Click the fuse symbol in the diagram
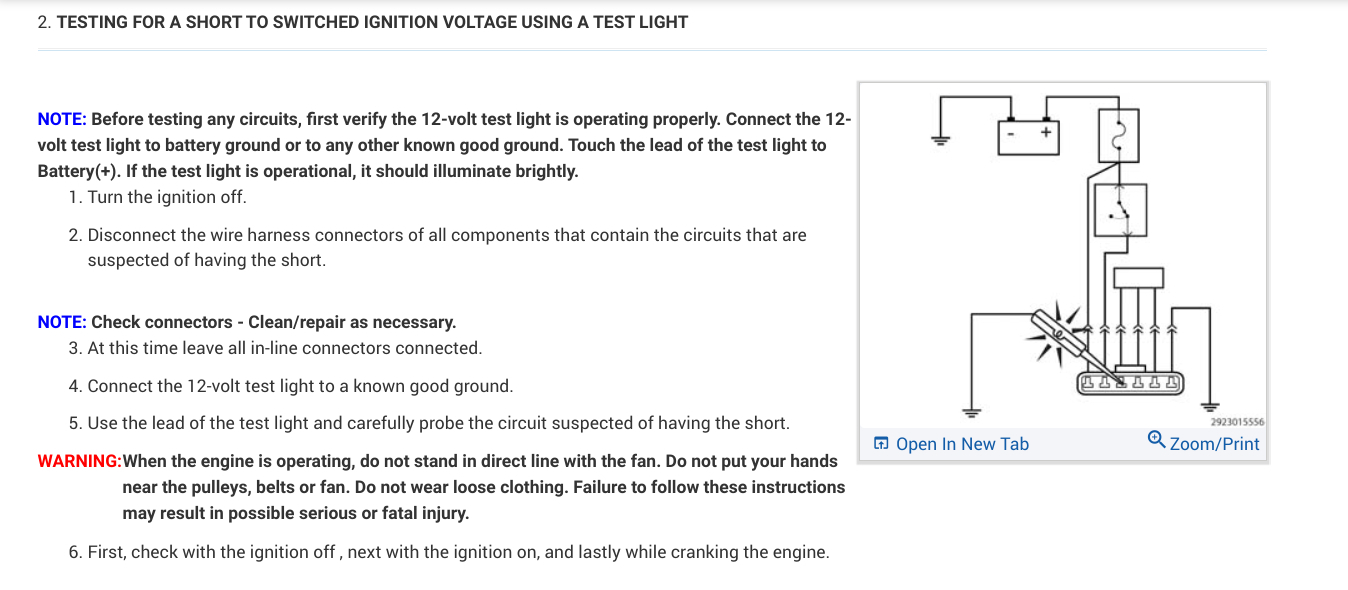Screen dimensions: 1348x590 (x=1120, y=133)
